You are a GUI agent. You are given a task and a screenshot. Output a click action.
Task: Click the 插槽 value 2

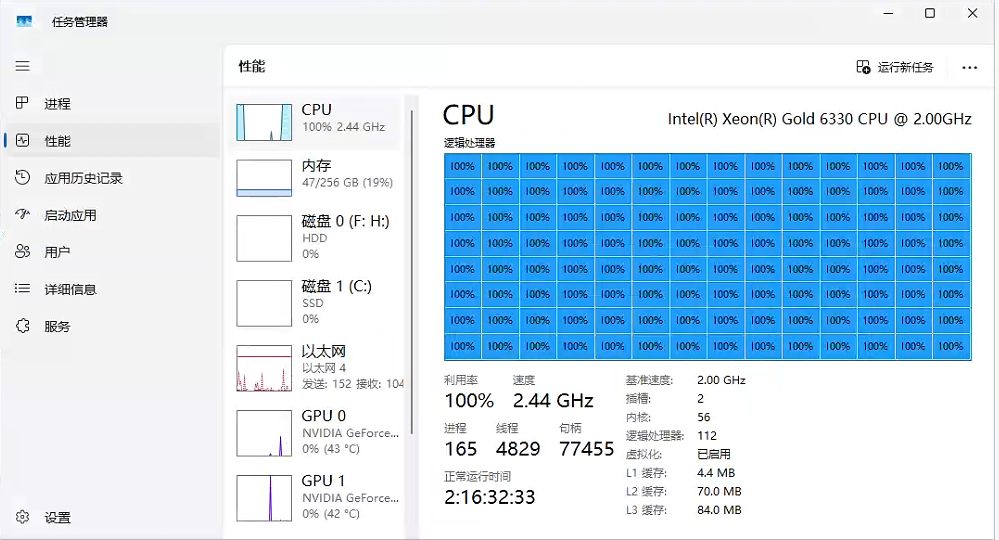(x=700, y=399)
